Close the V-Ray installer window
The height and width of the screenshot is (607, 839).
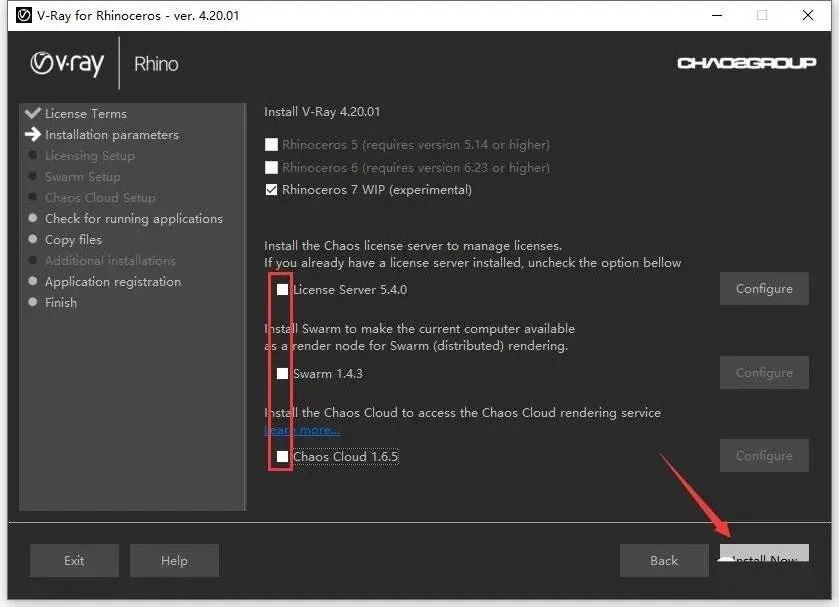point(808,15)
